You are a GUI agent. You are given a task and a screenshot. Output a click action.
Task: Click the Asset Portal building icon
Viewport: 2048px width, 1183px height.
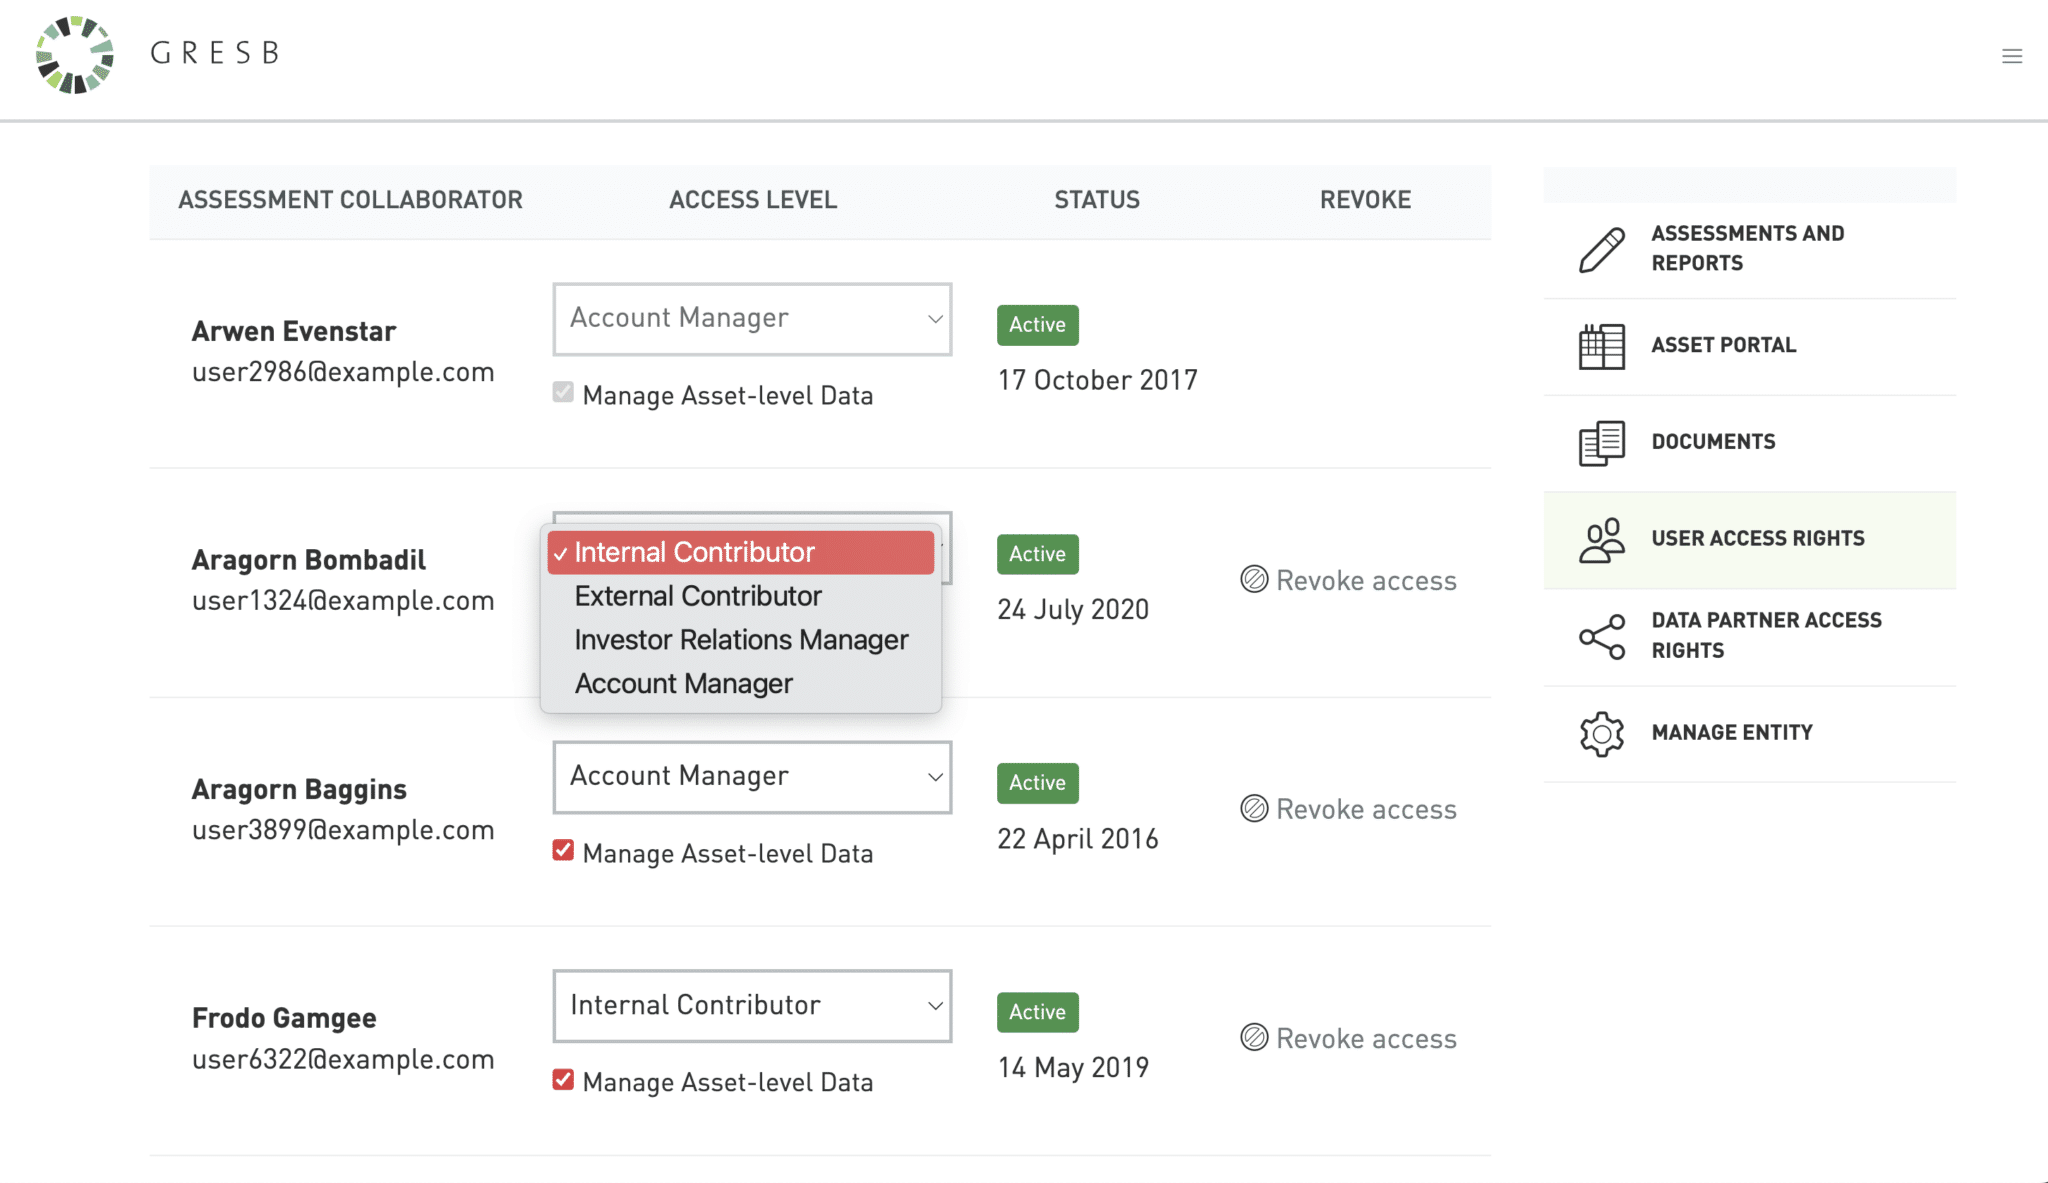[x=1601, y=346]
